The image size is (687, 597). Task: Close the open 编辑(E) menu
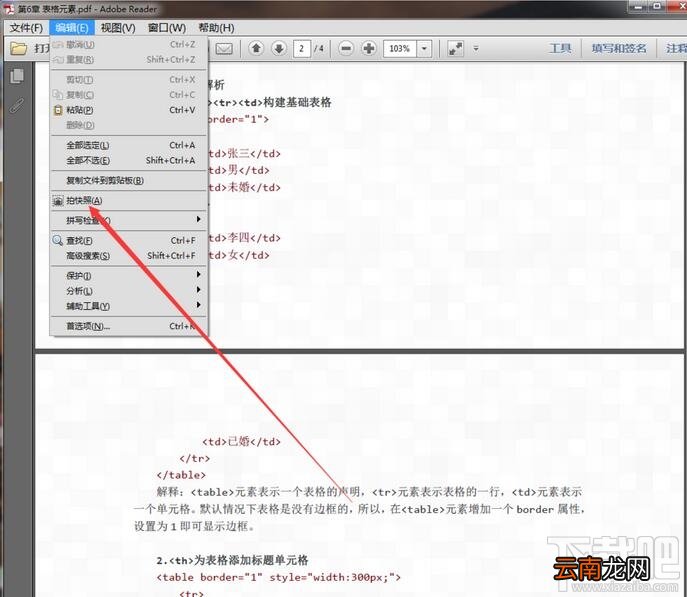72,28
